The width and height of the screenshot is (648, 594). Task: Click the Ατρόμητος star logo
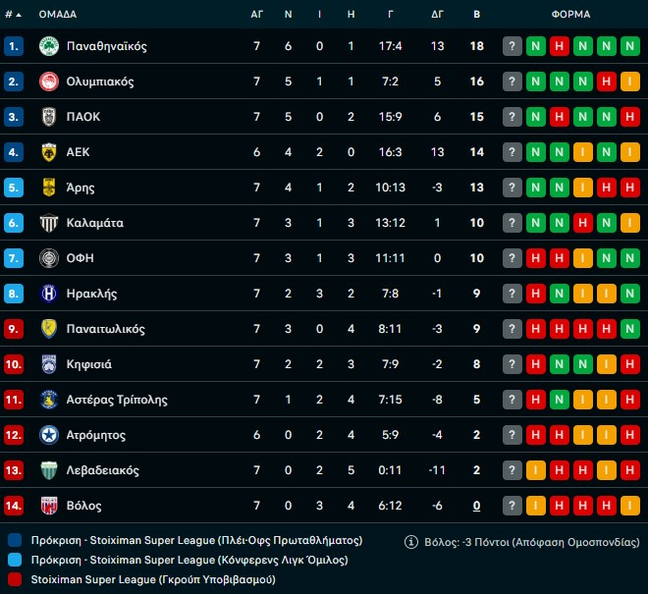click(x=49, y=435)
